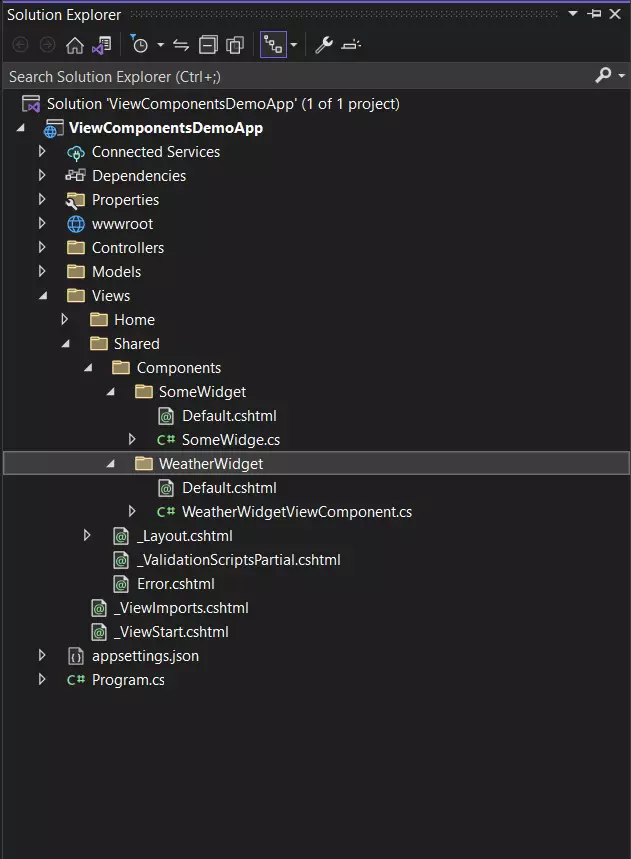
Task: Collapse the WeatherWidget folder
Action: click(x=111, y=464)
